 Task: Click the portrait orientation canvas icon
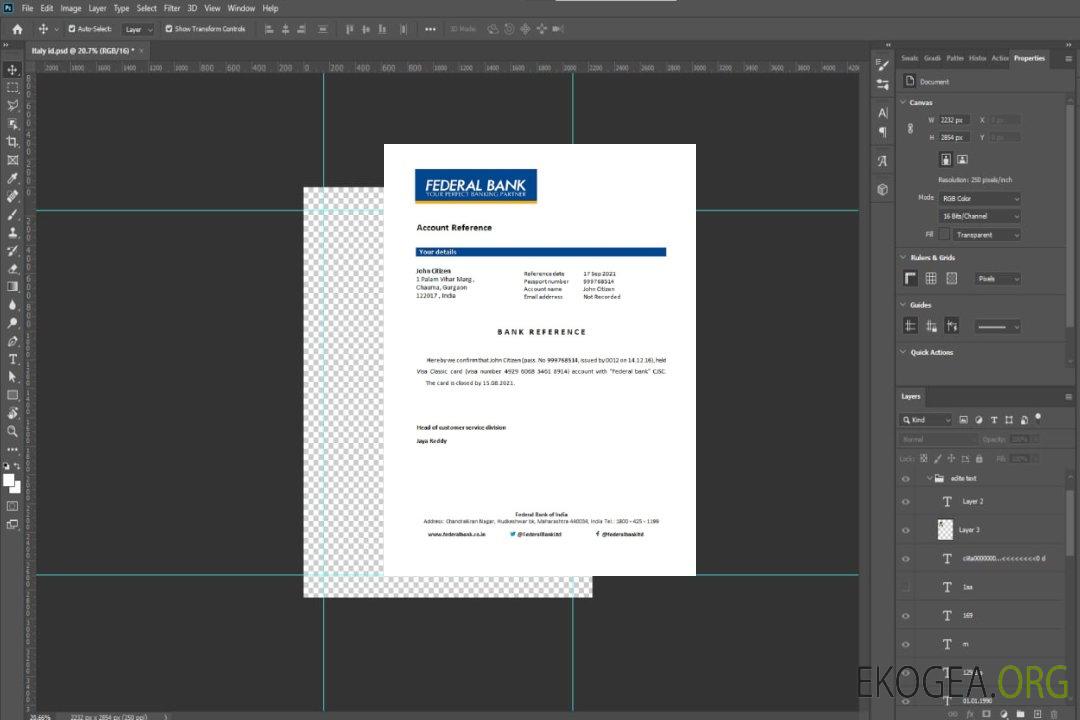click(x=945, y=159)
